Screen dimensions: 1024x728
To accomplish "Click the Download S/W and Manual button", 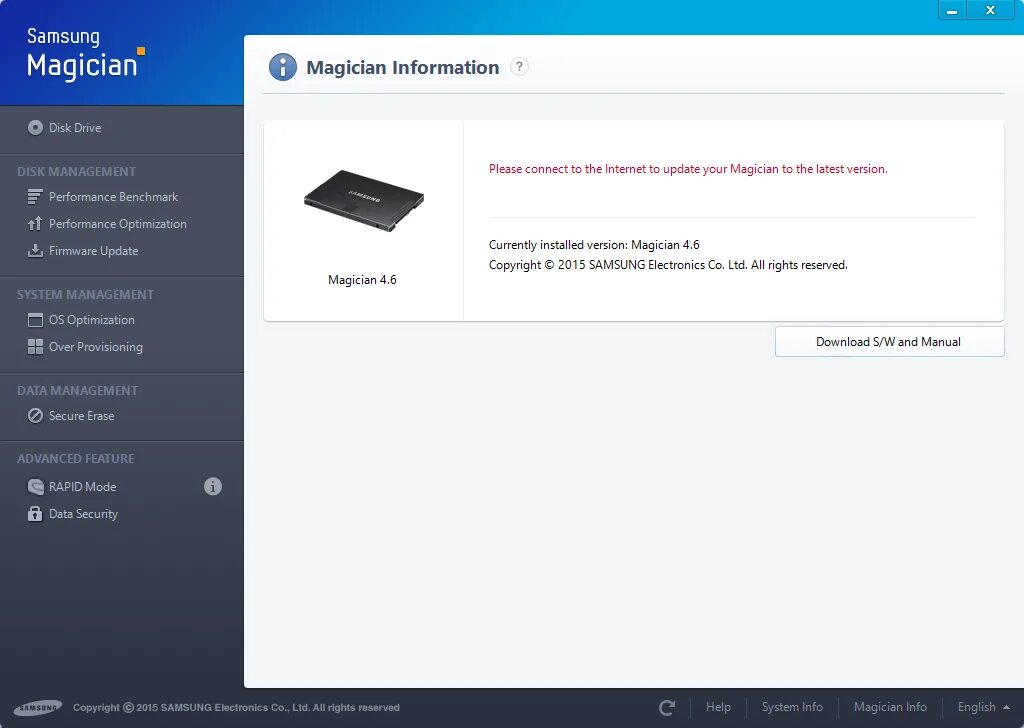I will [x=888, y=341].
